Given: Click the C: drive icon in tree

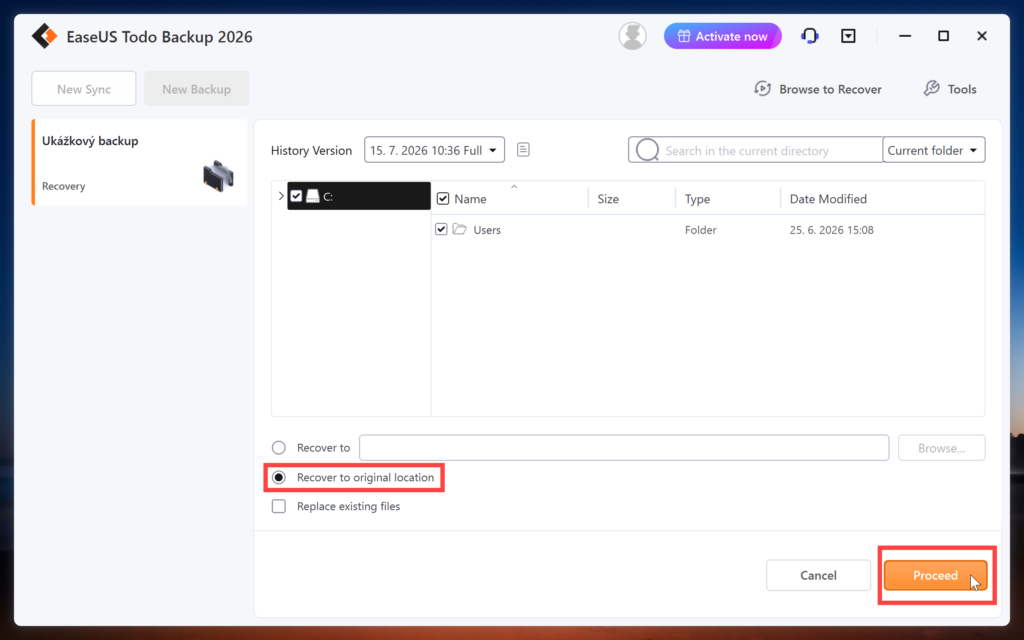Looking at the screenshot, I should pos(313,196).
